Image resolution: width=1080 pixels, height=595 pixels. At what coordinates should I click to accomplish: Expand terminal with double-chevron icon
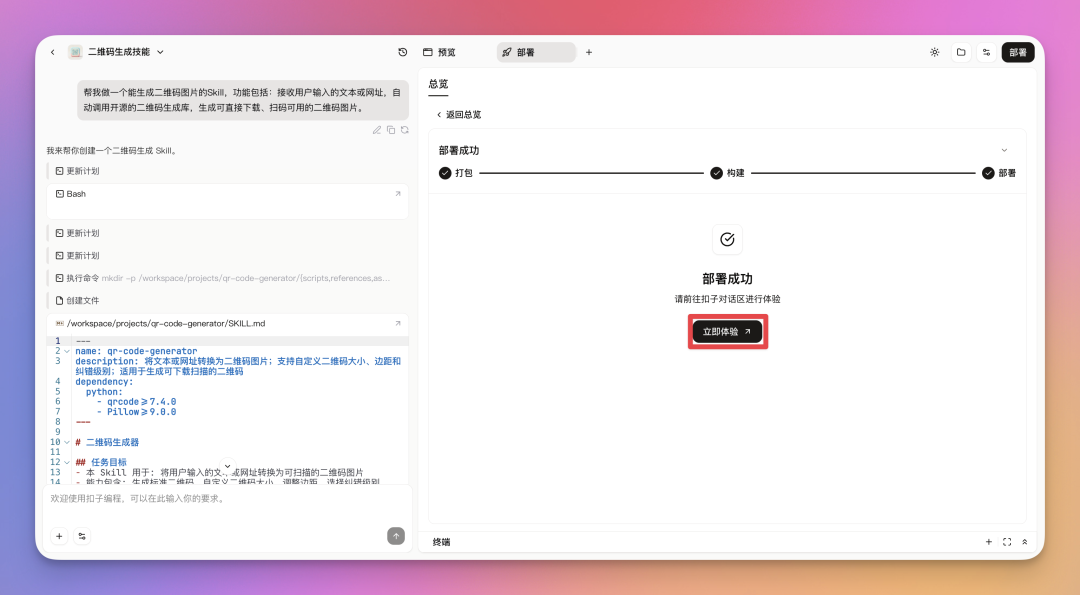1025,543
